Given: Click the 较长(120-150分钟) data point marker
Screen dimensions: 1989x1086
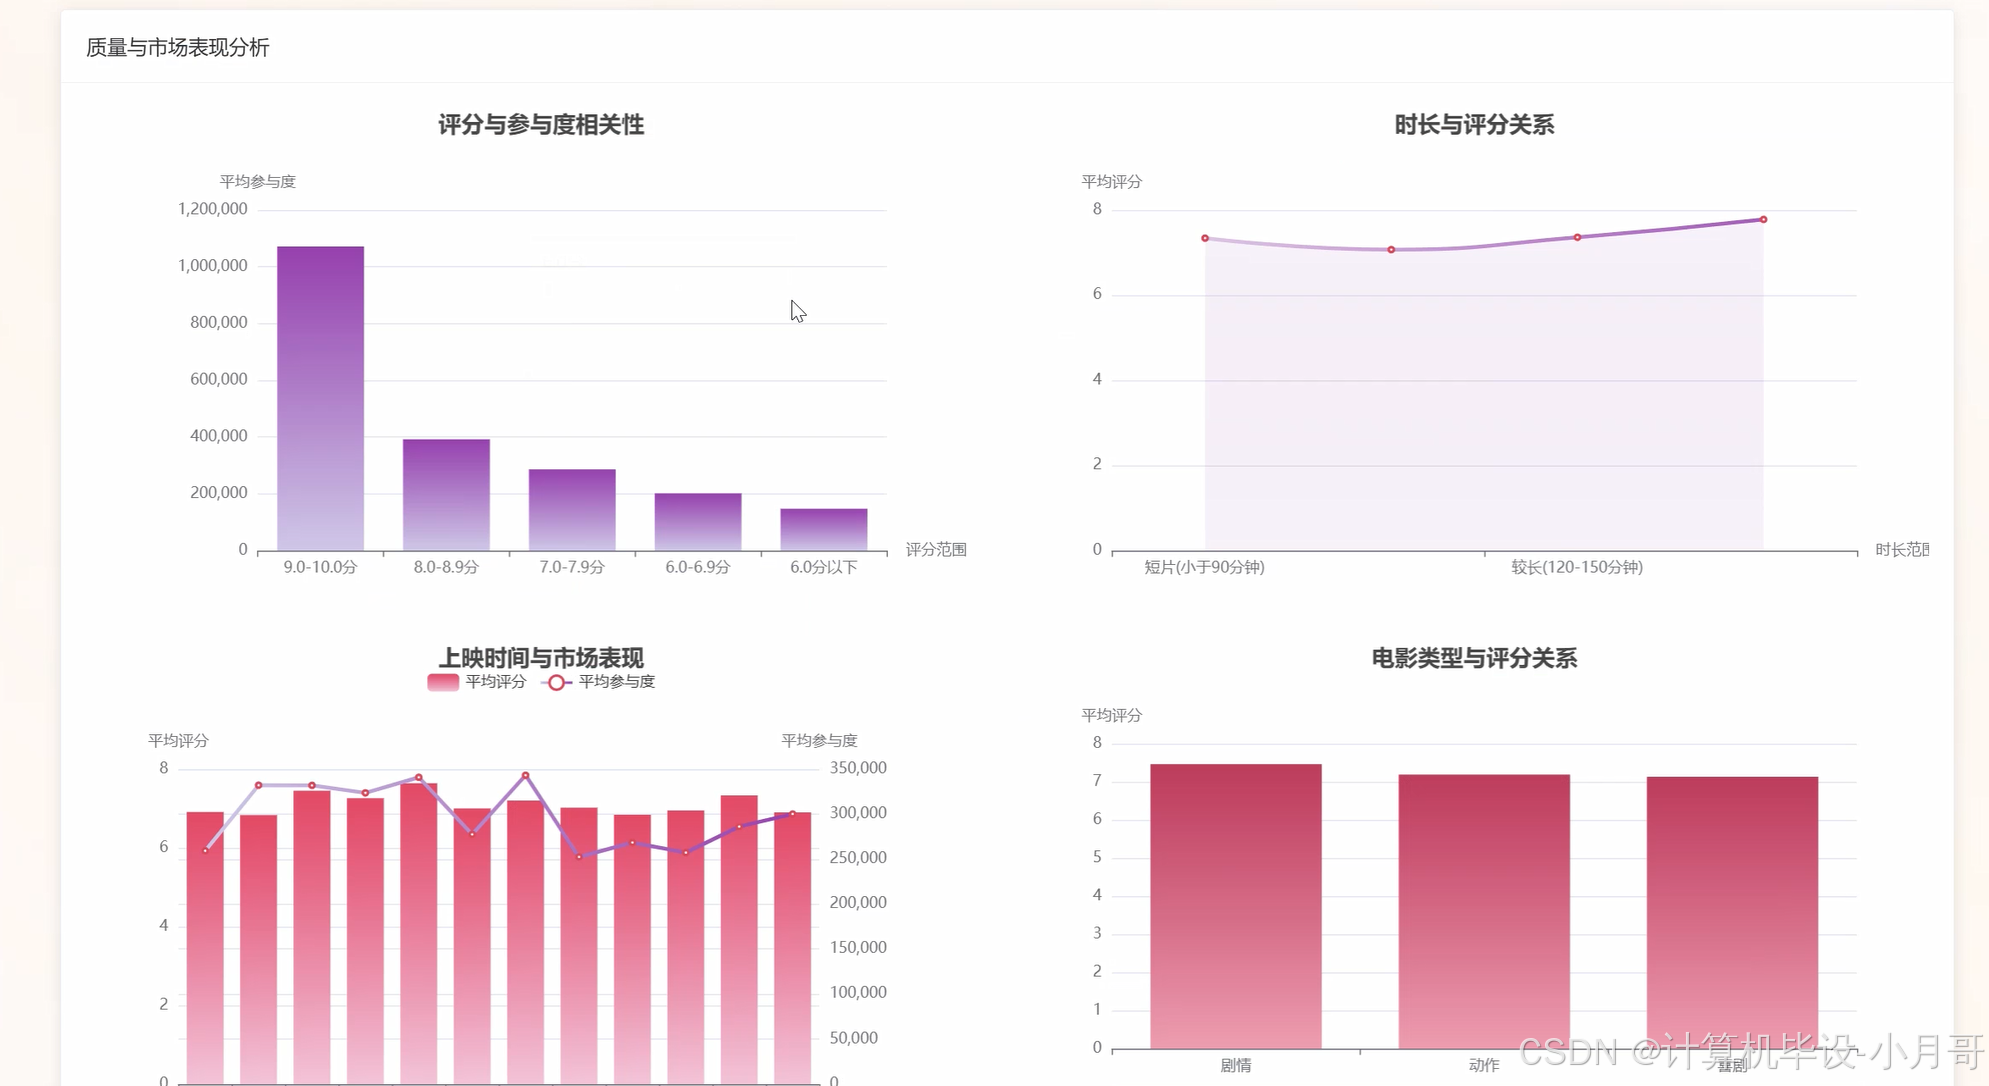Looking at the screenshot, I should pyautogui.click(x=1577, y=237).
